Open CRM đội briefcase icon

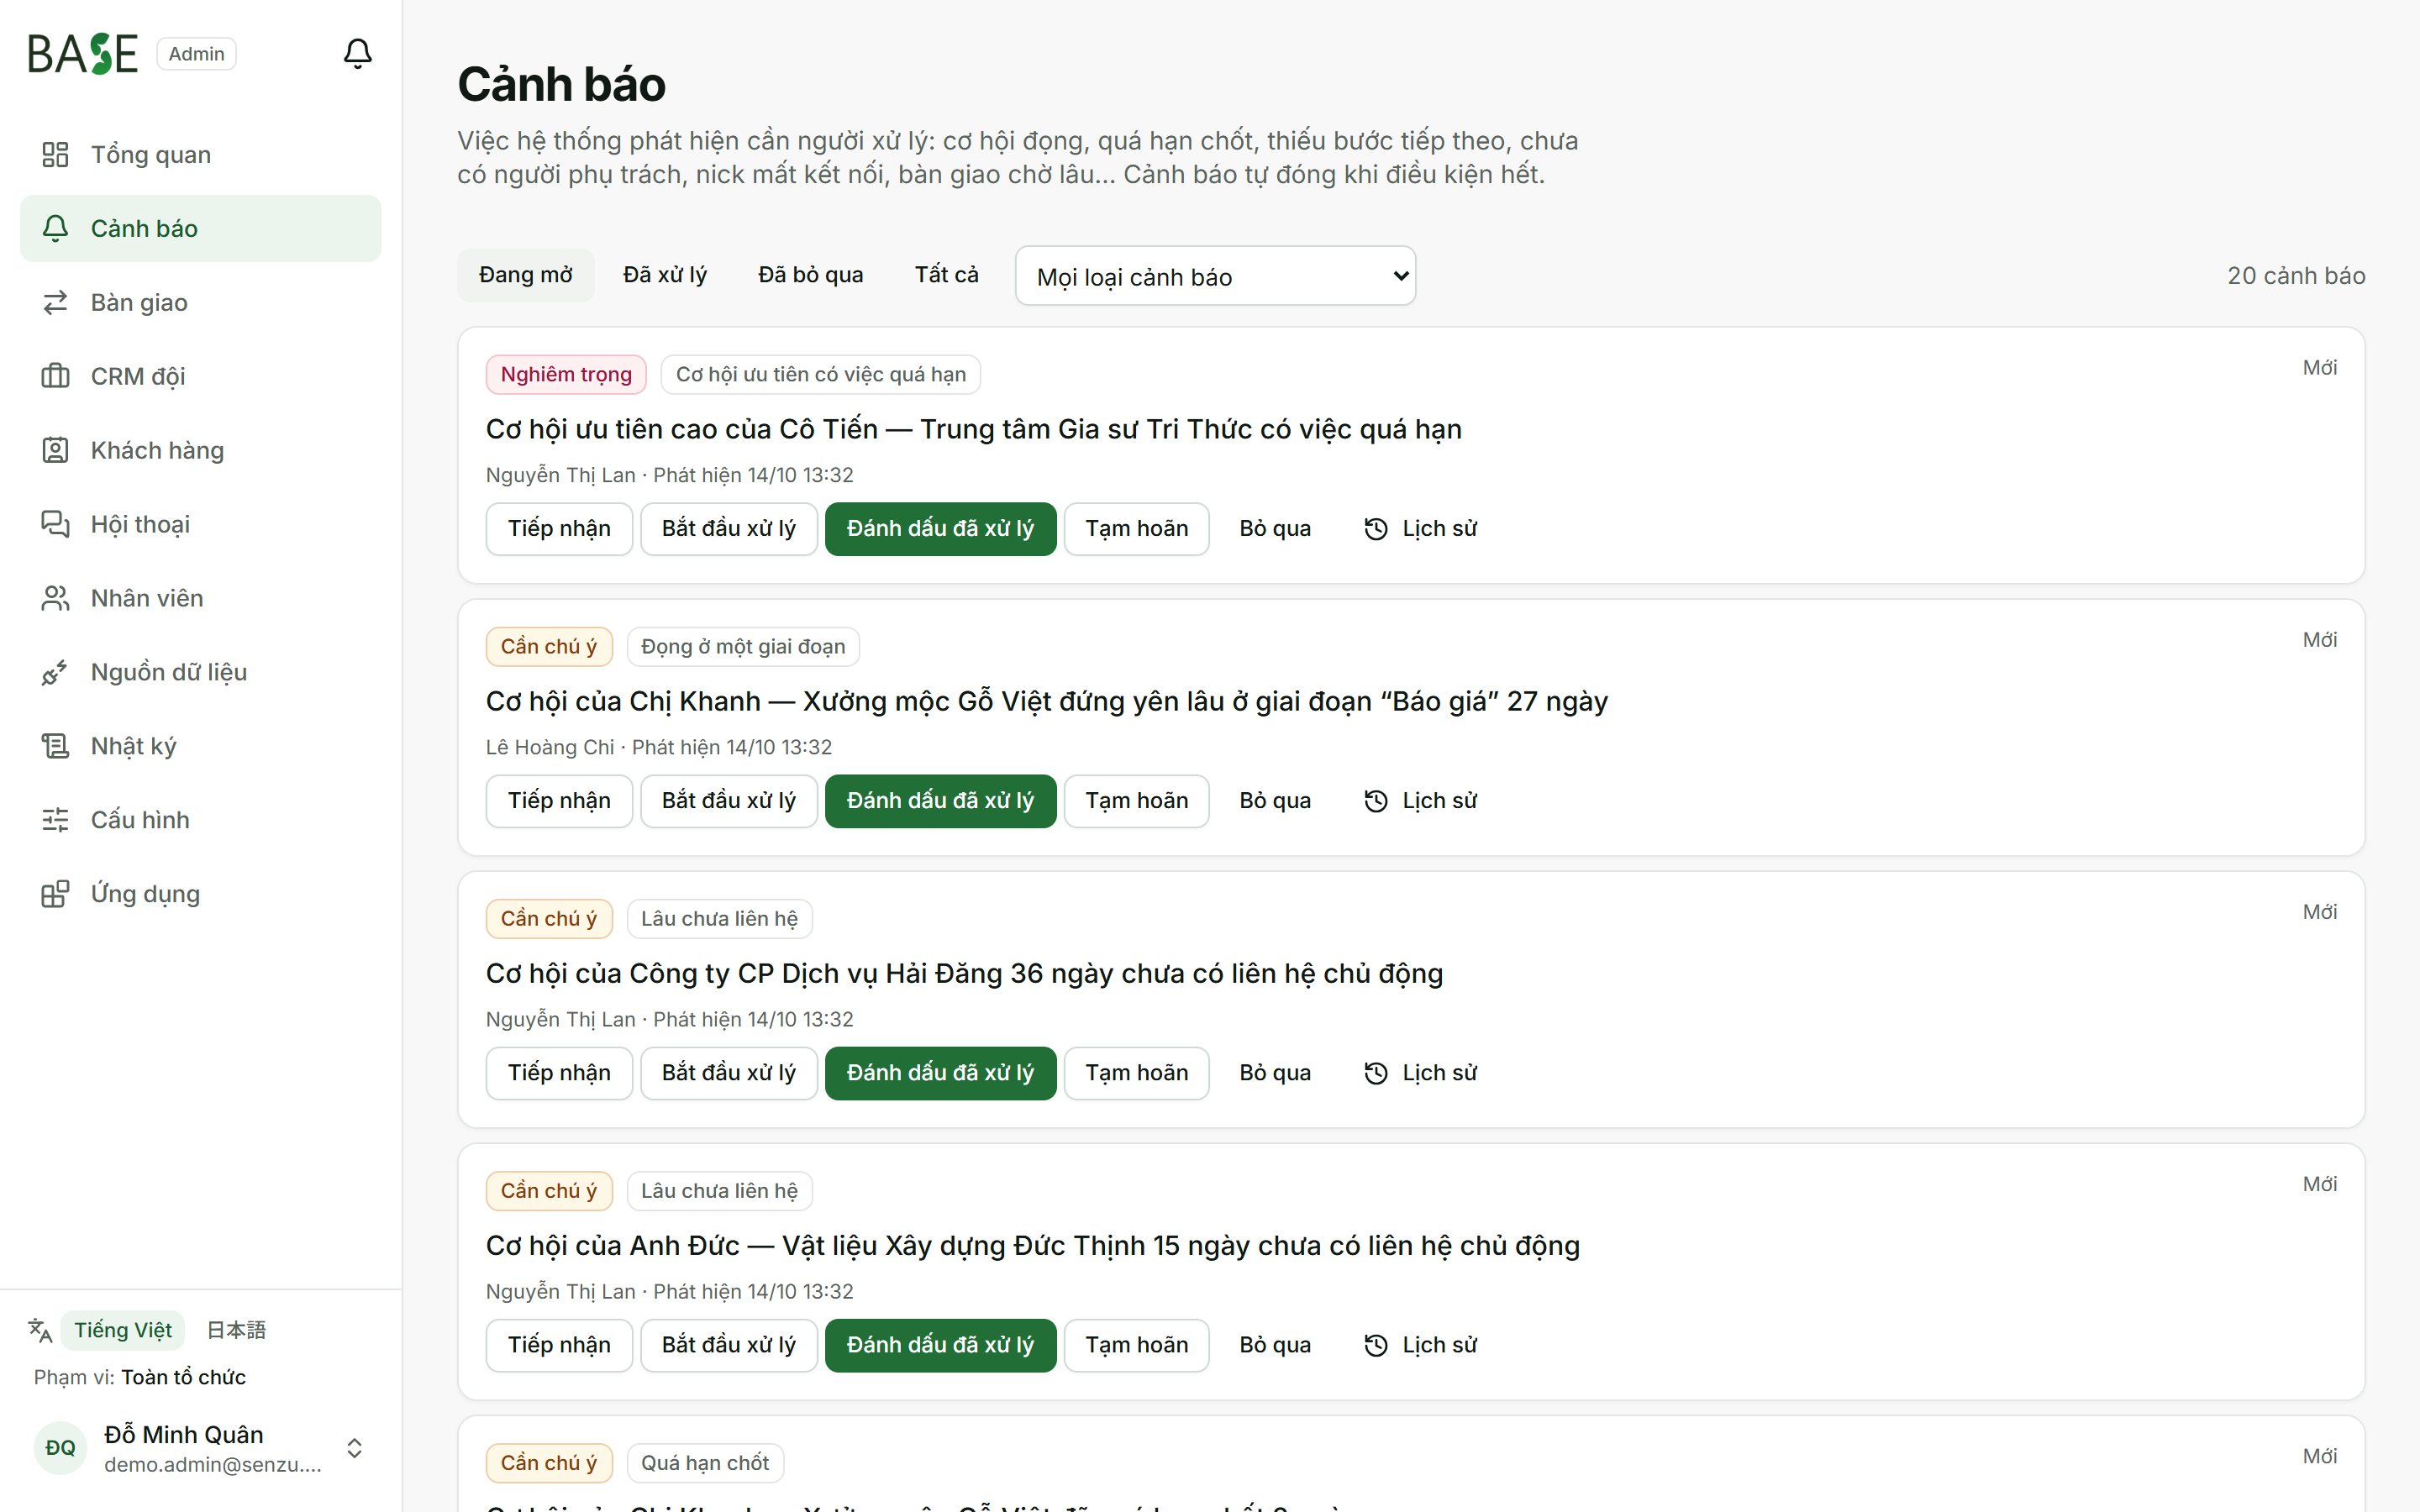55,377
